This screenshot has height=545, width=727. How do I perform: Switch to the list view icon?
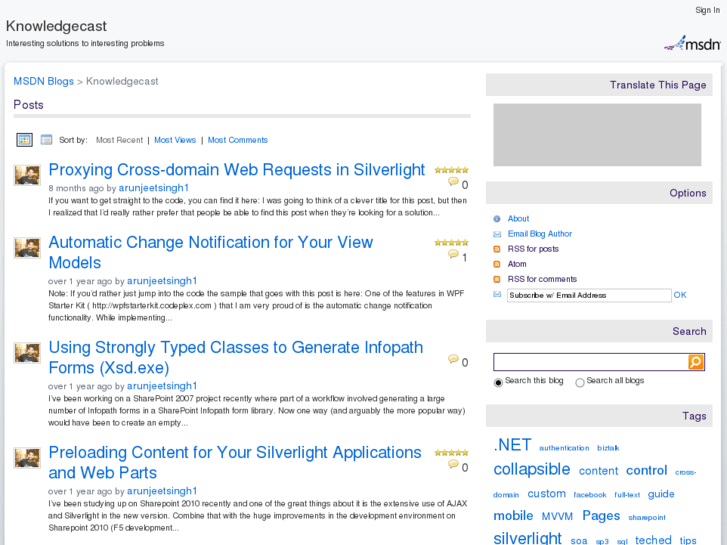pyautogui.click(x=46, y=140)
